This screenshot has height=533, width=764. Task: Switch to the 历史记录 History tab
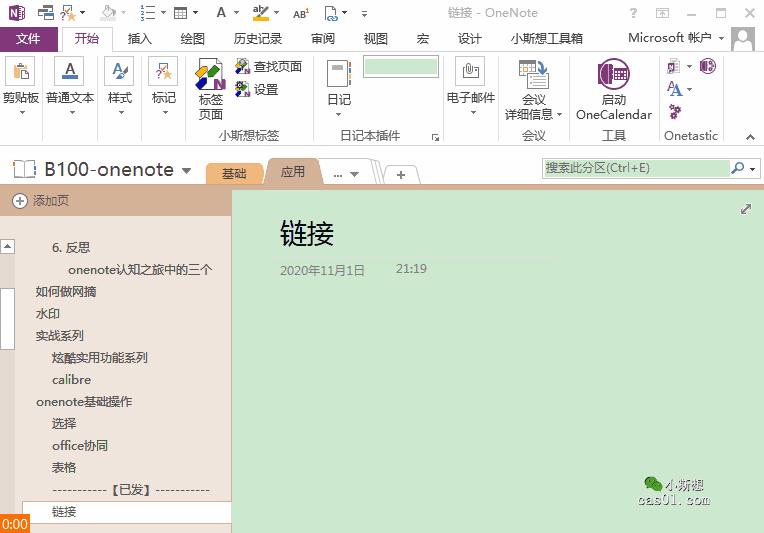pyautogui.click(x=257, y=38)
